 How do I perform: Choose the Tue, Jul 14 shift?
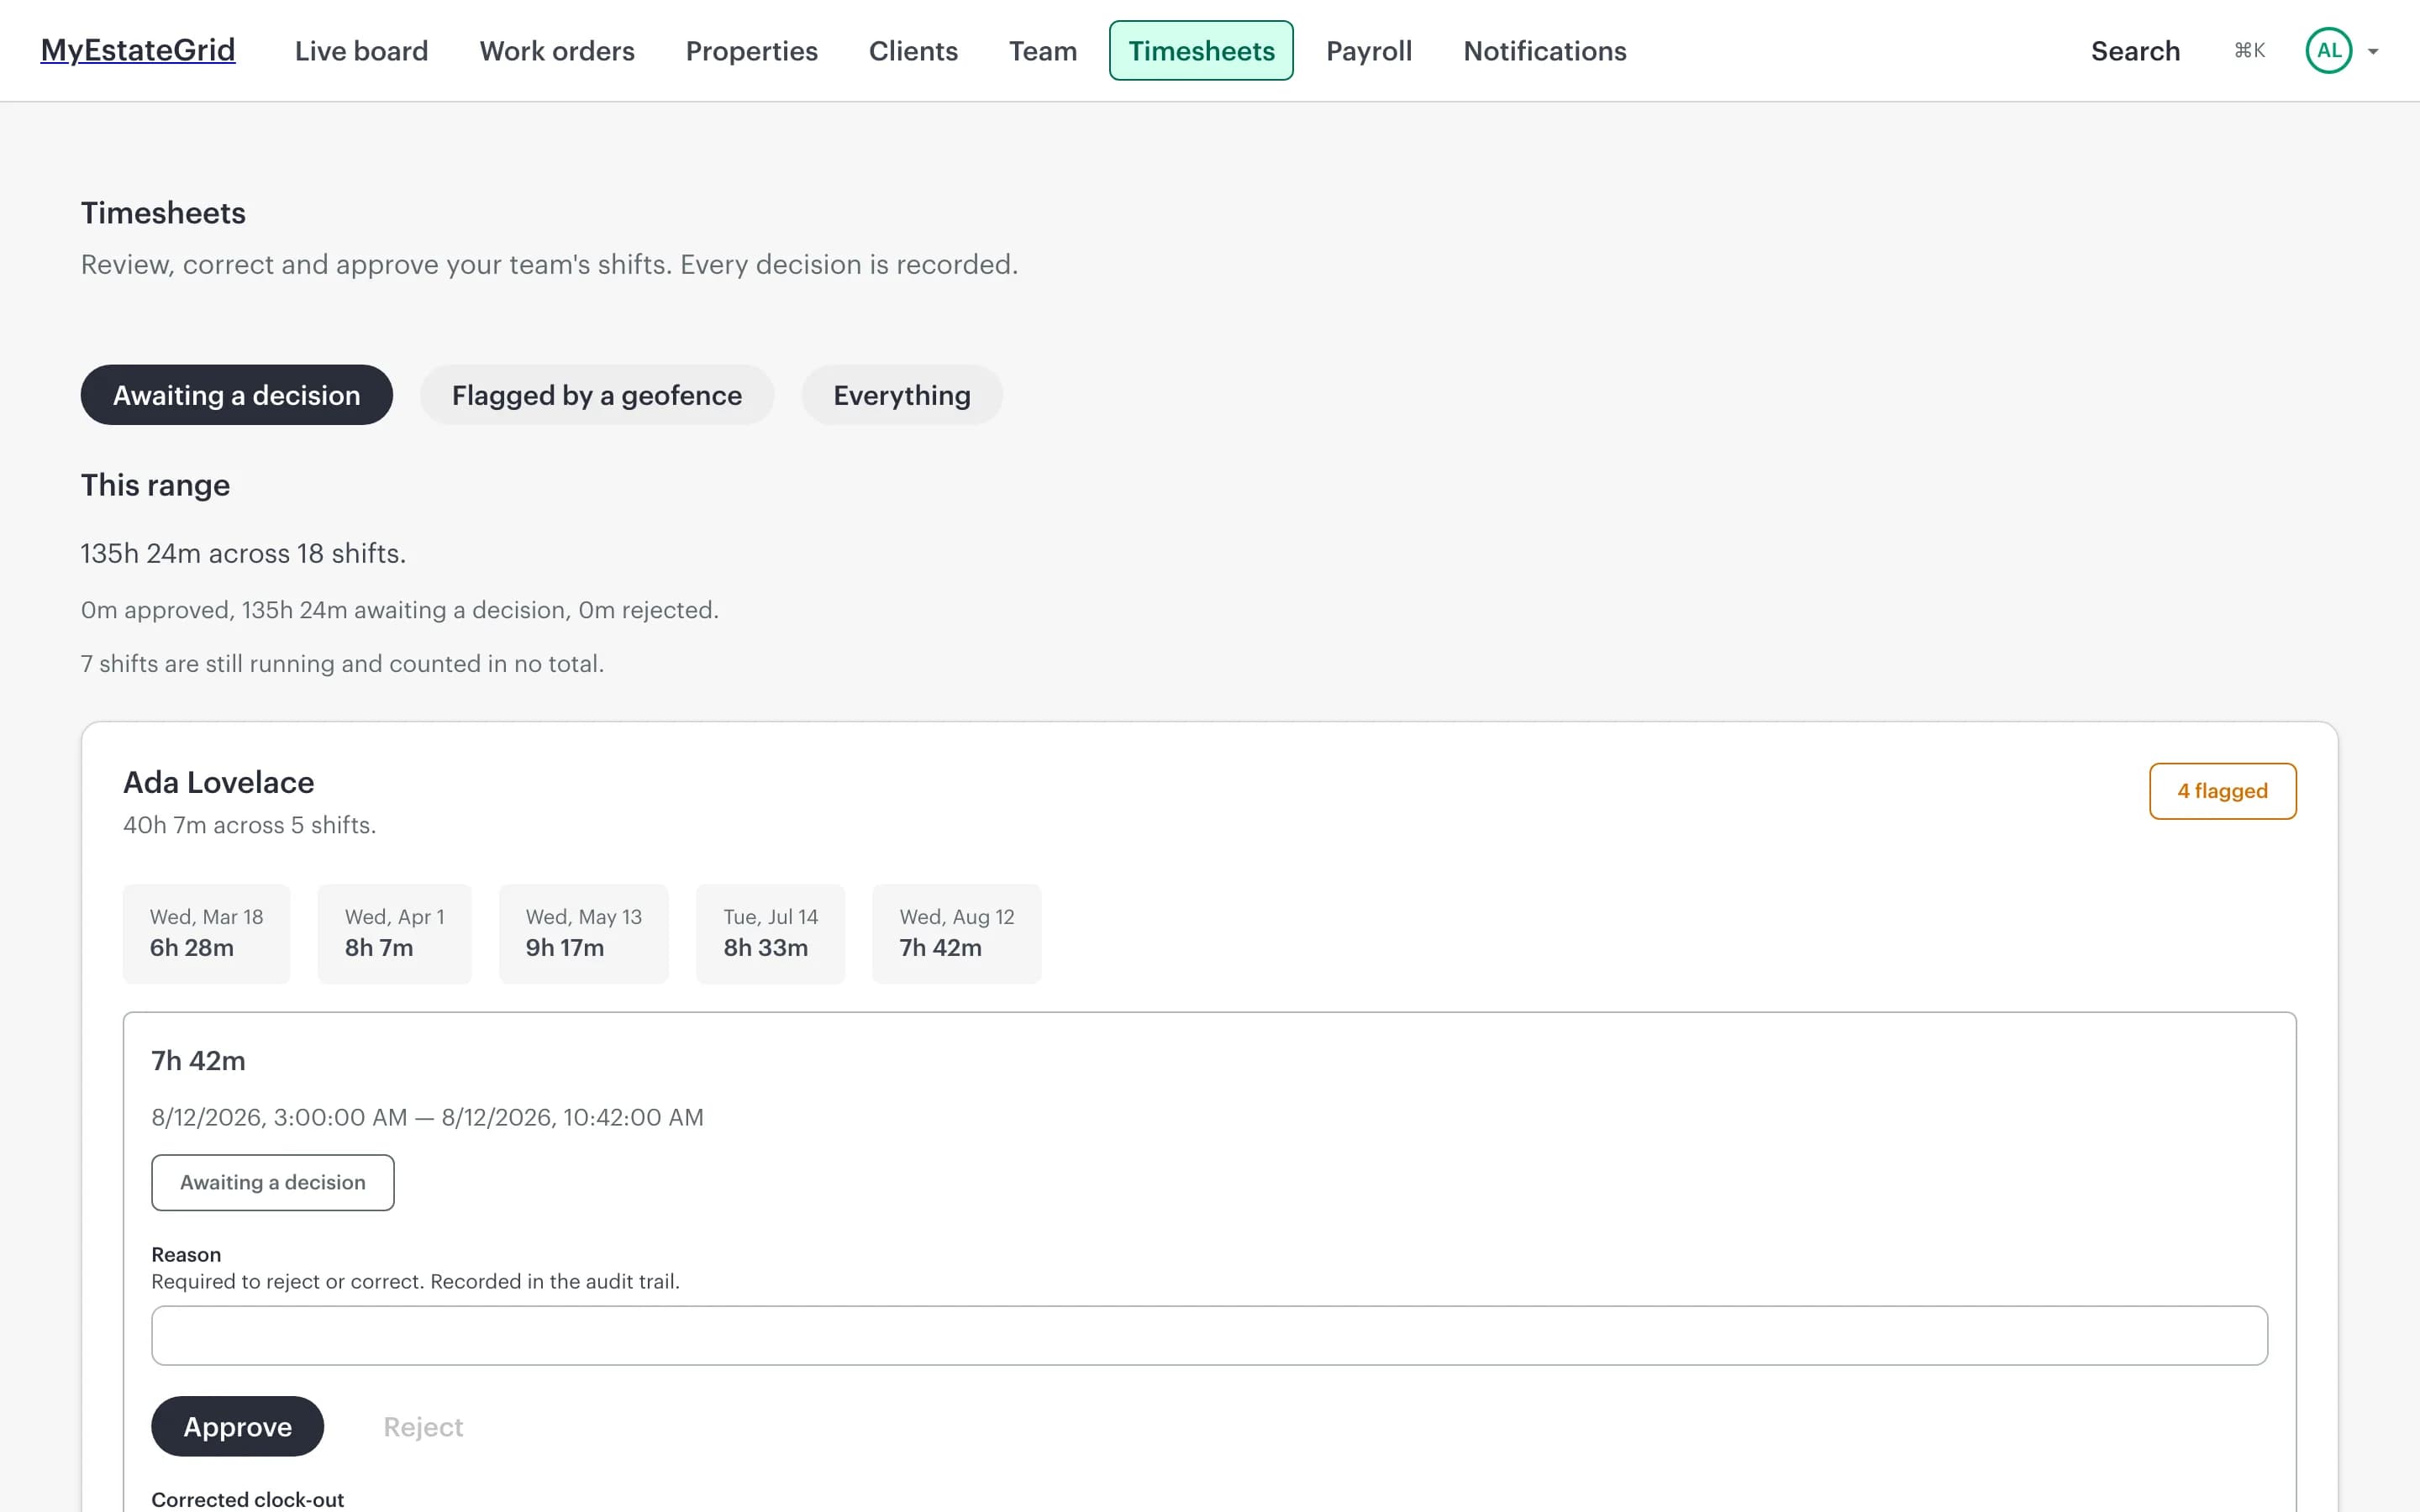tap(770, 933)
